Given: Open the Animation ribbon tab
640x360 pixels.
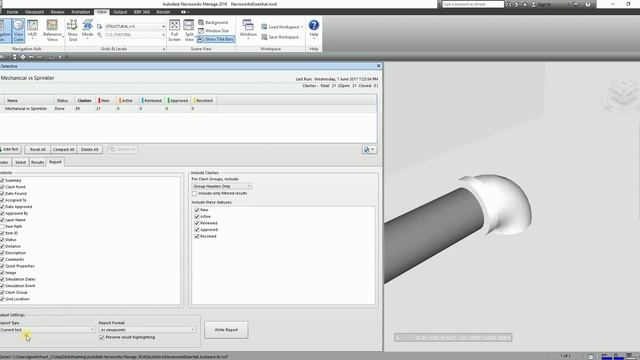Looking at the screenshot, I should (x=80, y=12).
